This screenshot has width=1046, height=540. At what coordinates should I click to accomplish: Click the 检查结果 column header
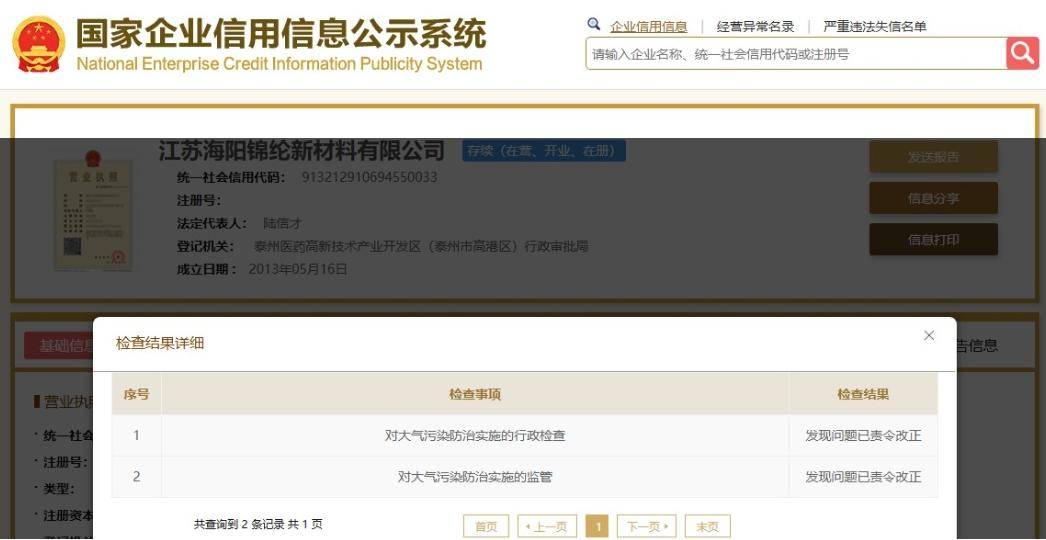pos(863,394)
